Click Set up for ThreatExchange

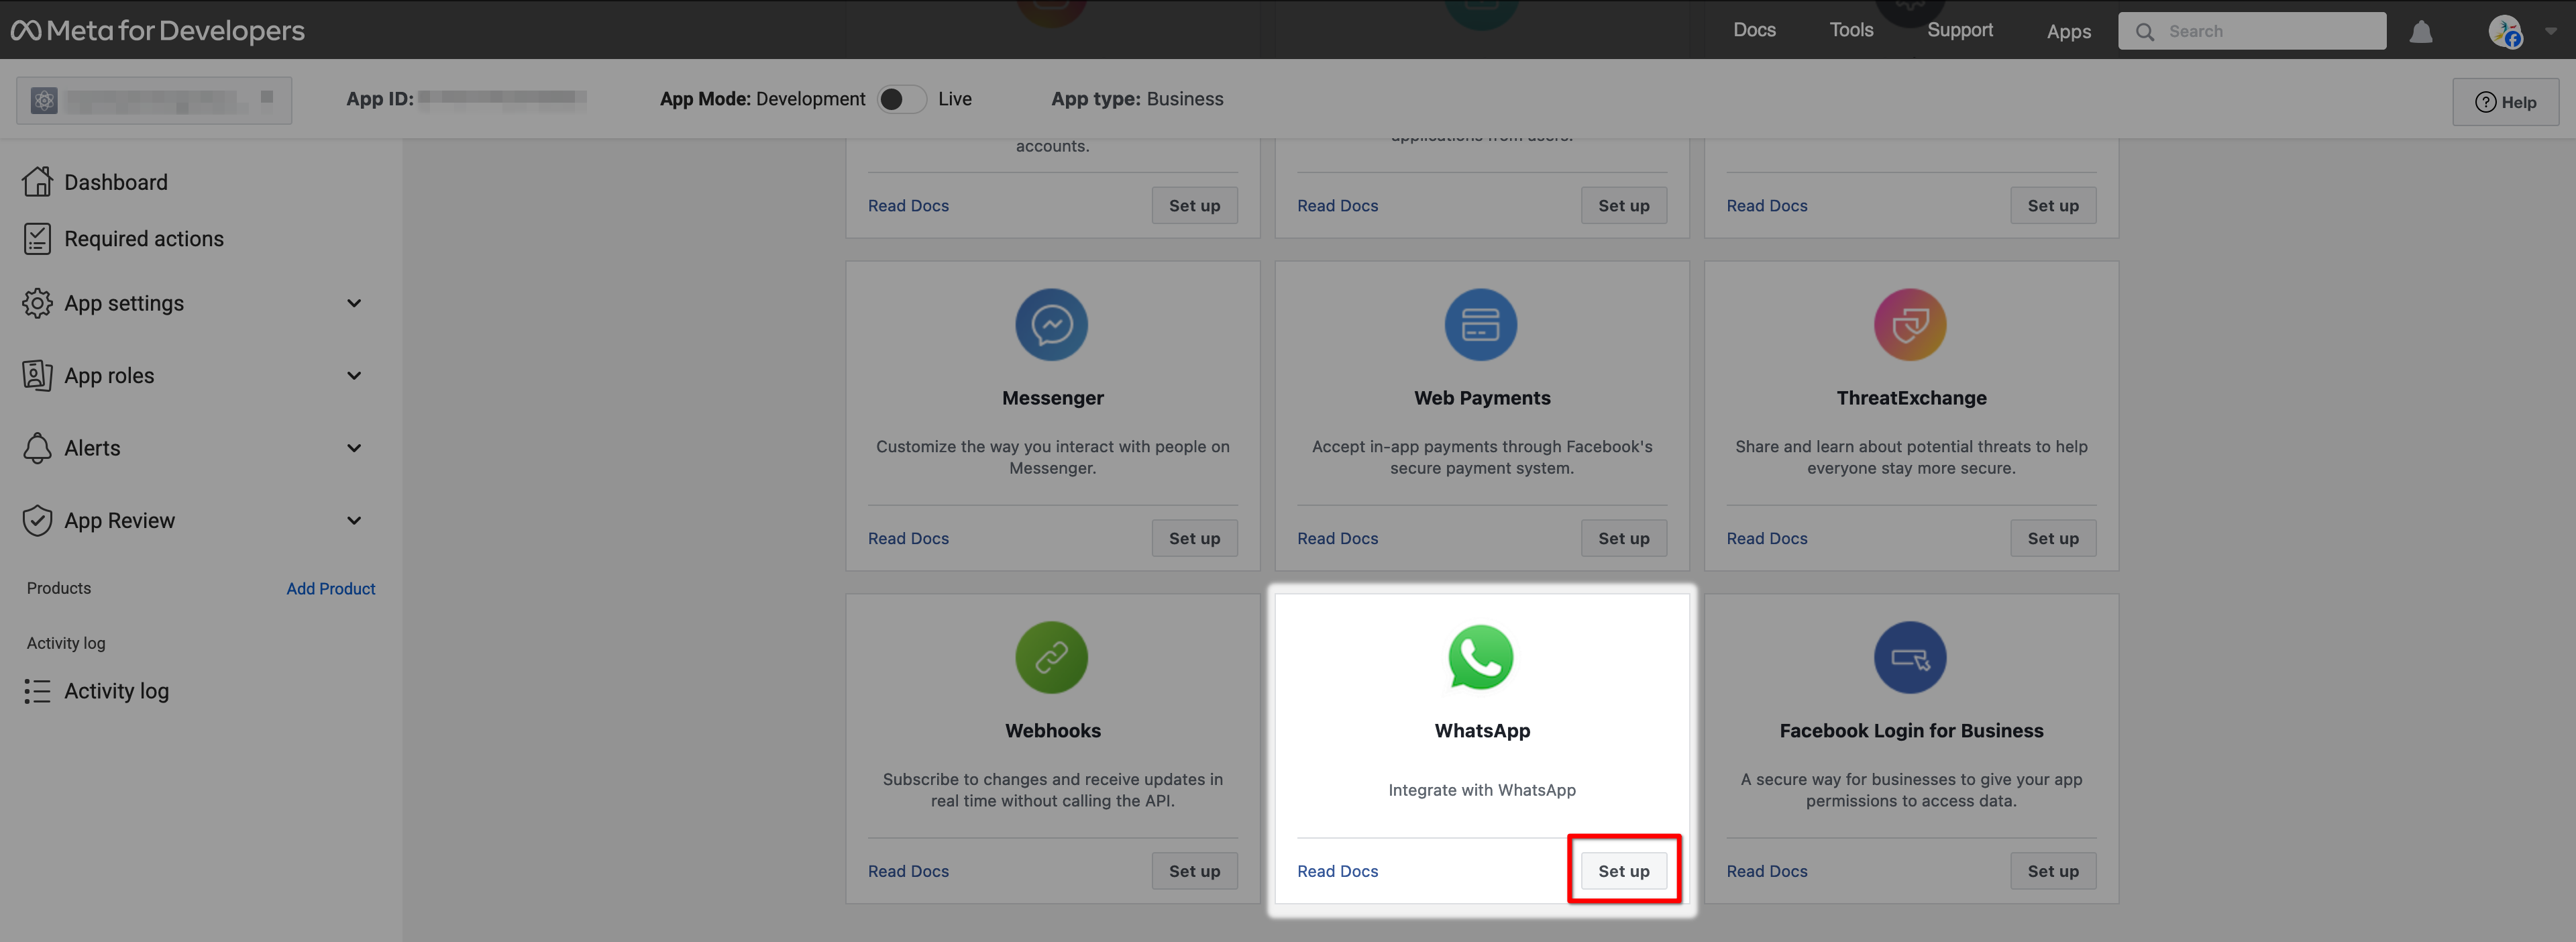click(x=2052, y=538)
